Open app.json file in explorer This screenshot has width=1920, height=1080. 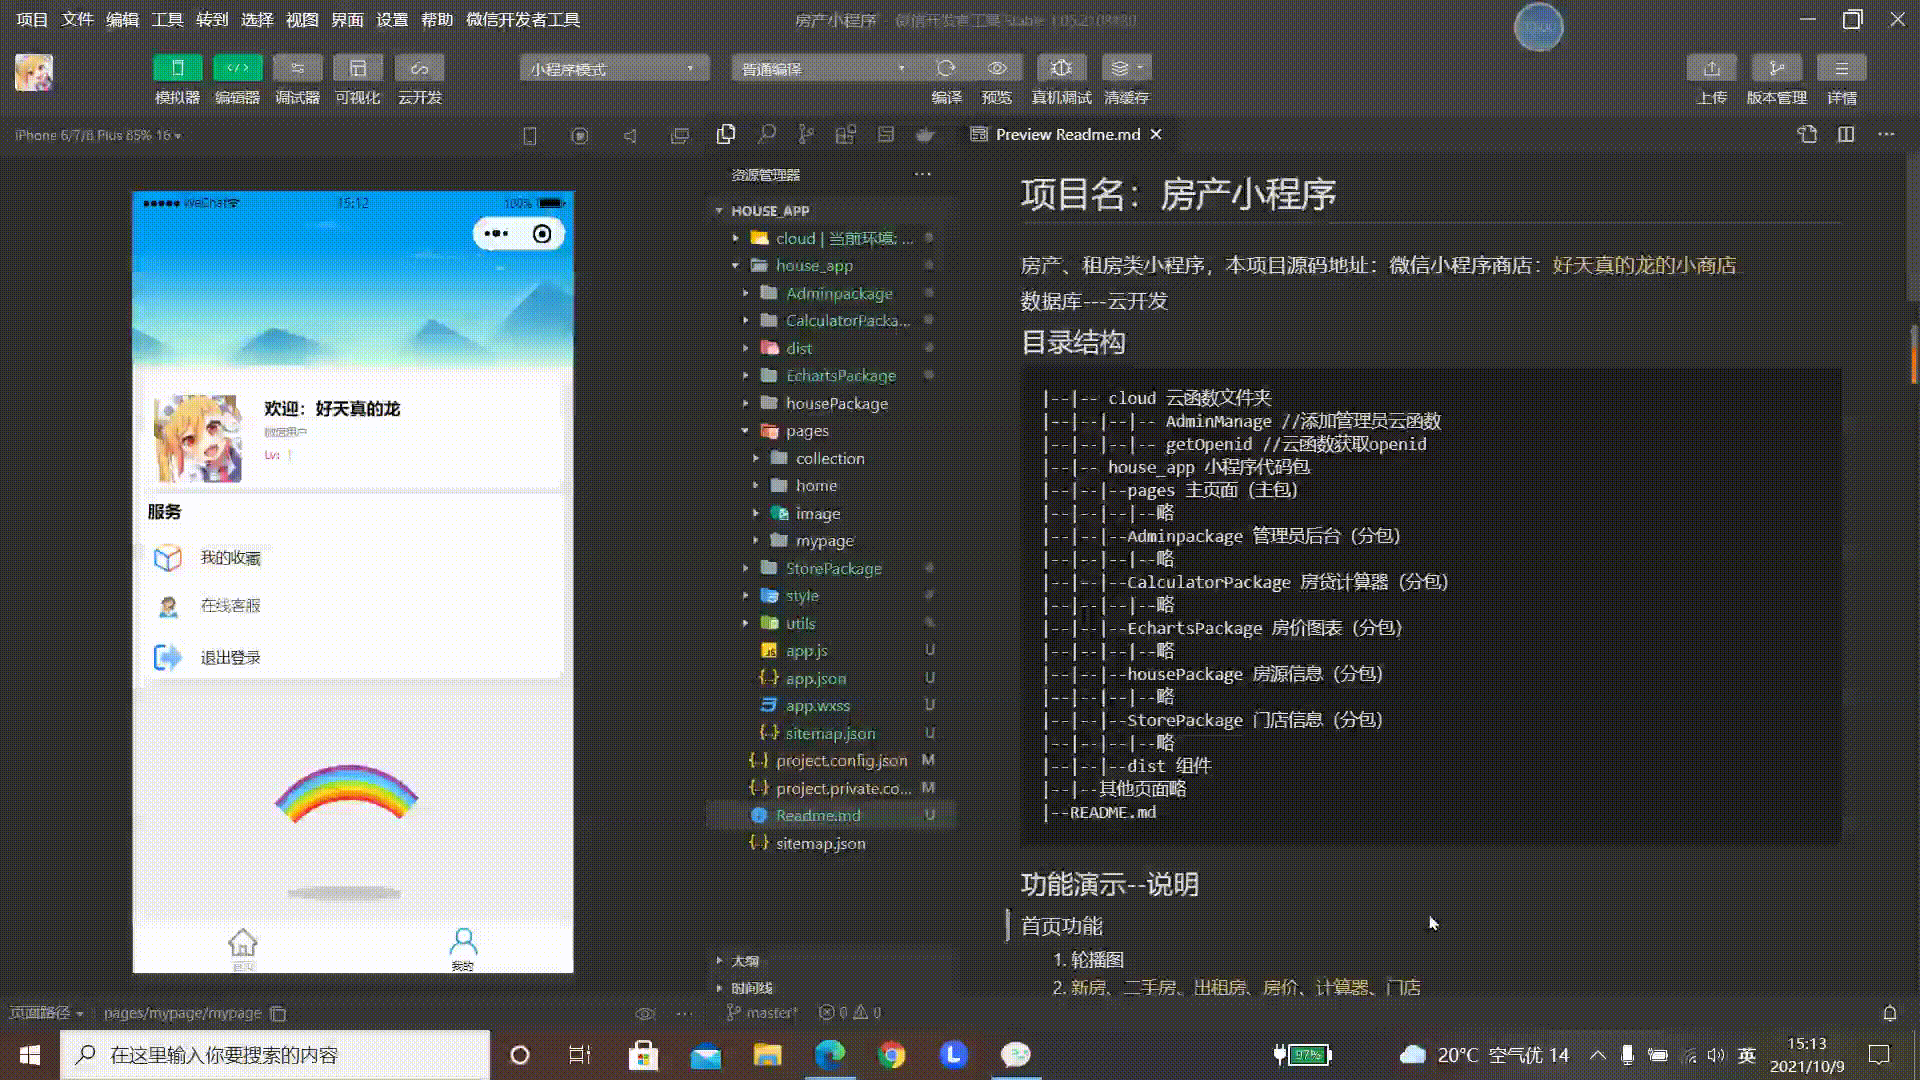click(815, 678)
